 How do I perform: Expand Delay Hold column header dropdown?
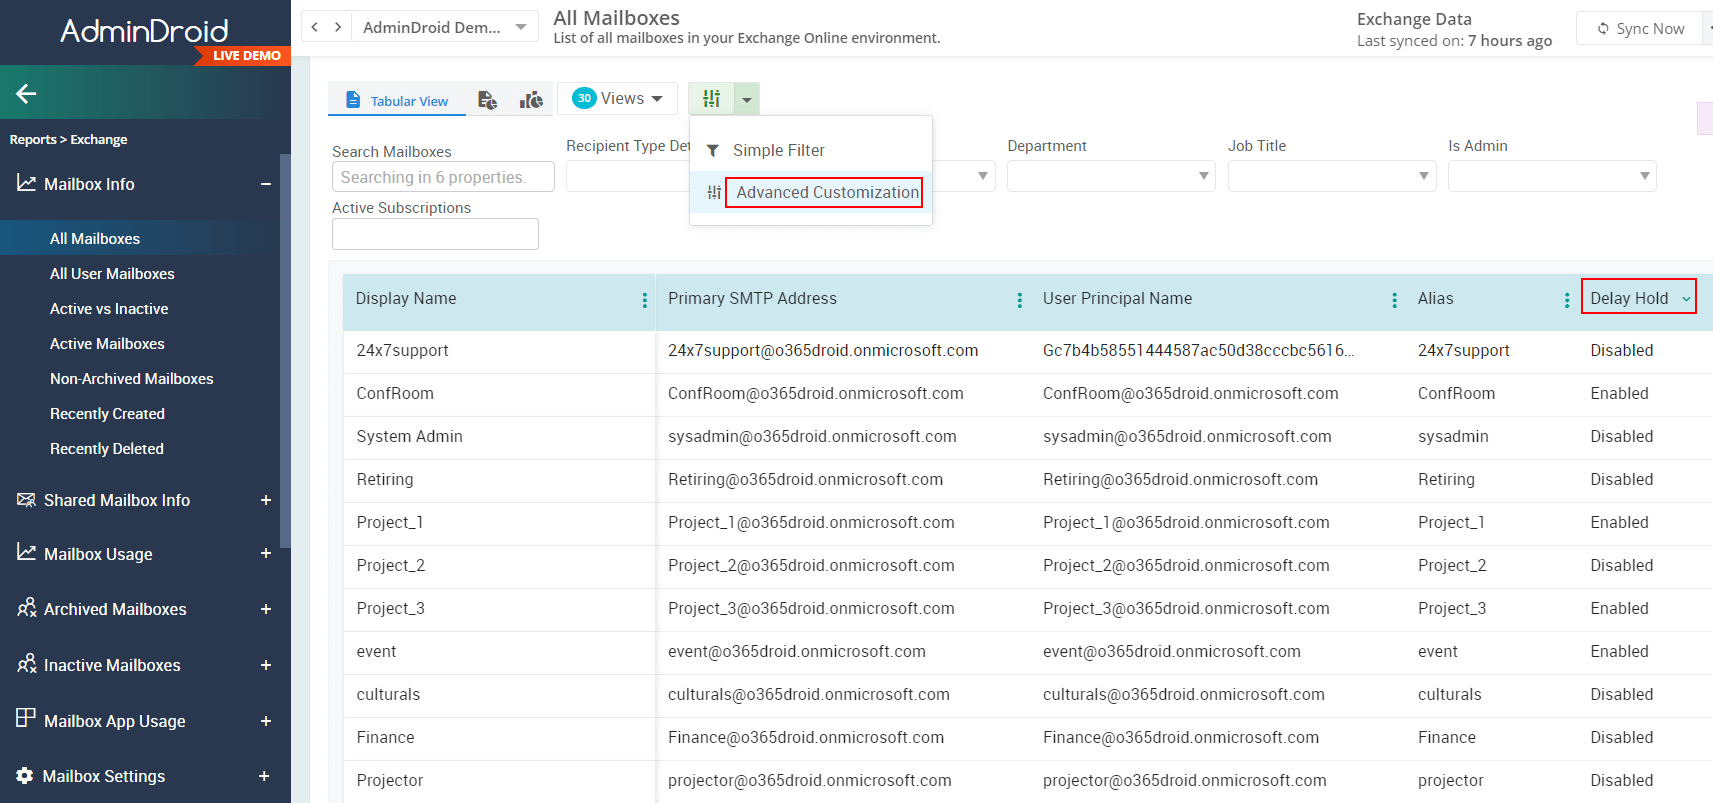tap(1686, 299)
